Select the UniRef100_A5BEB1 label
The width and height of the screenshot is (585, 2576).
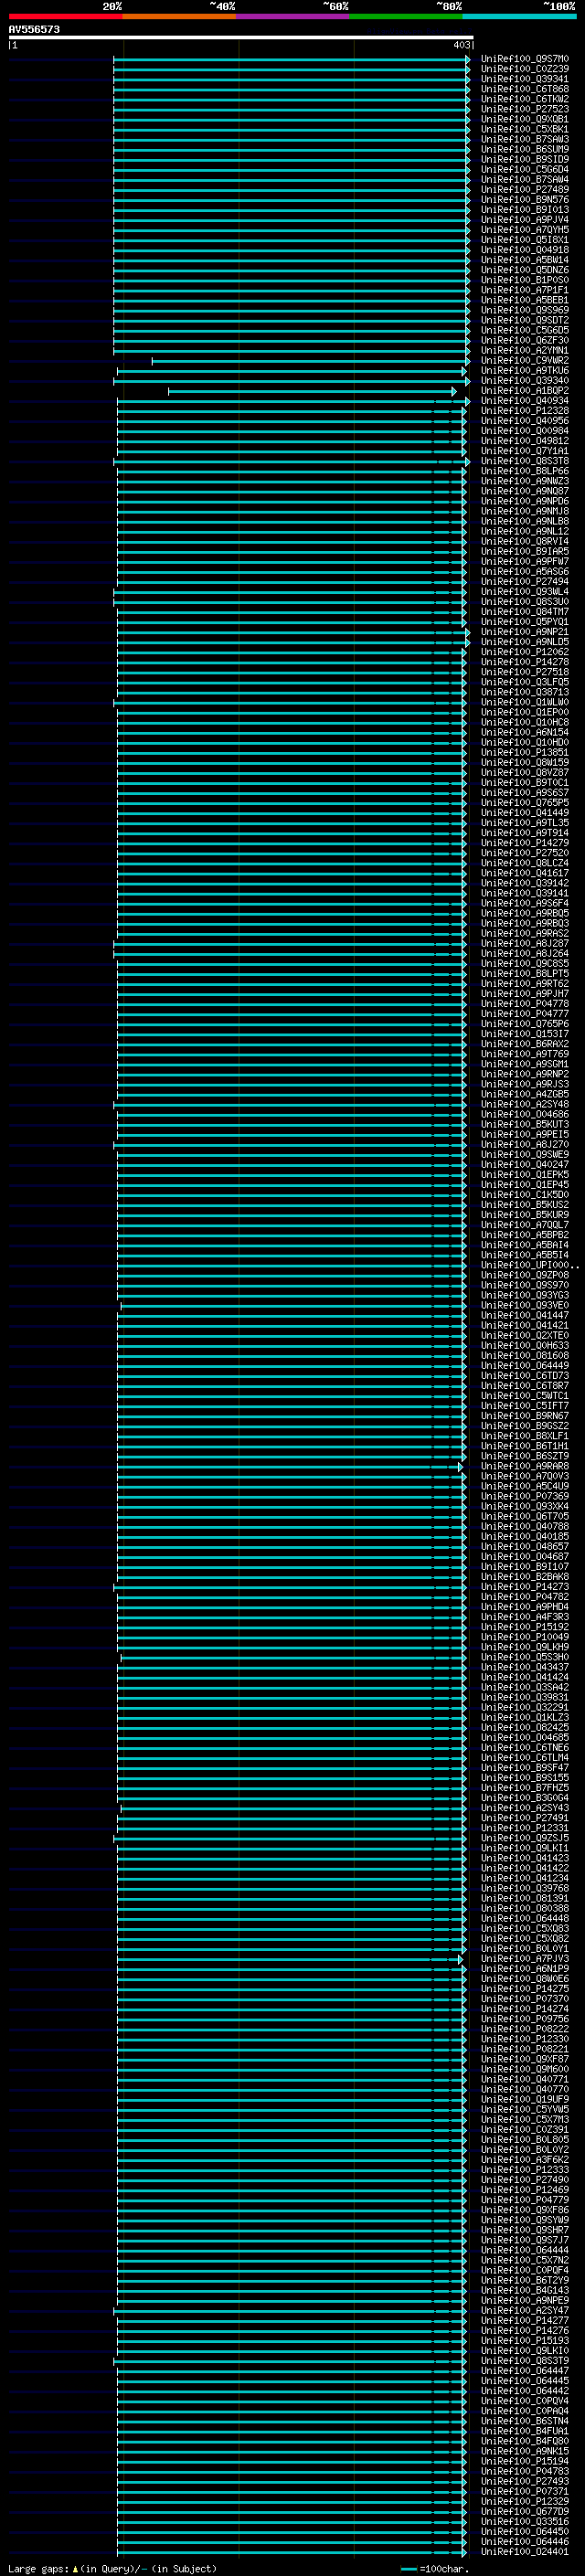(525, 300)
